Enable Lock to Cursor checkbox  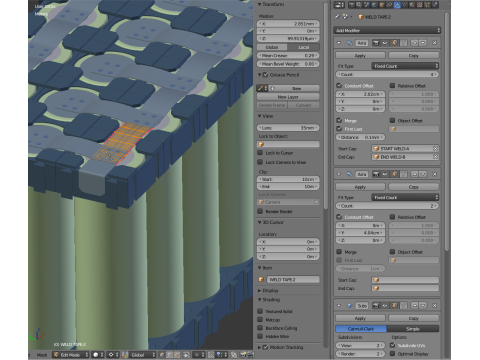pos(260,153)
